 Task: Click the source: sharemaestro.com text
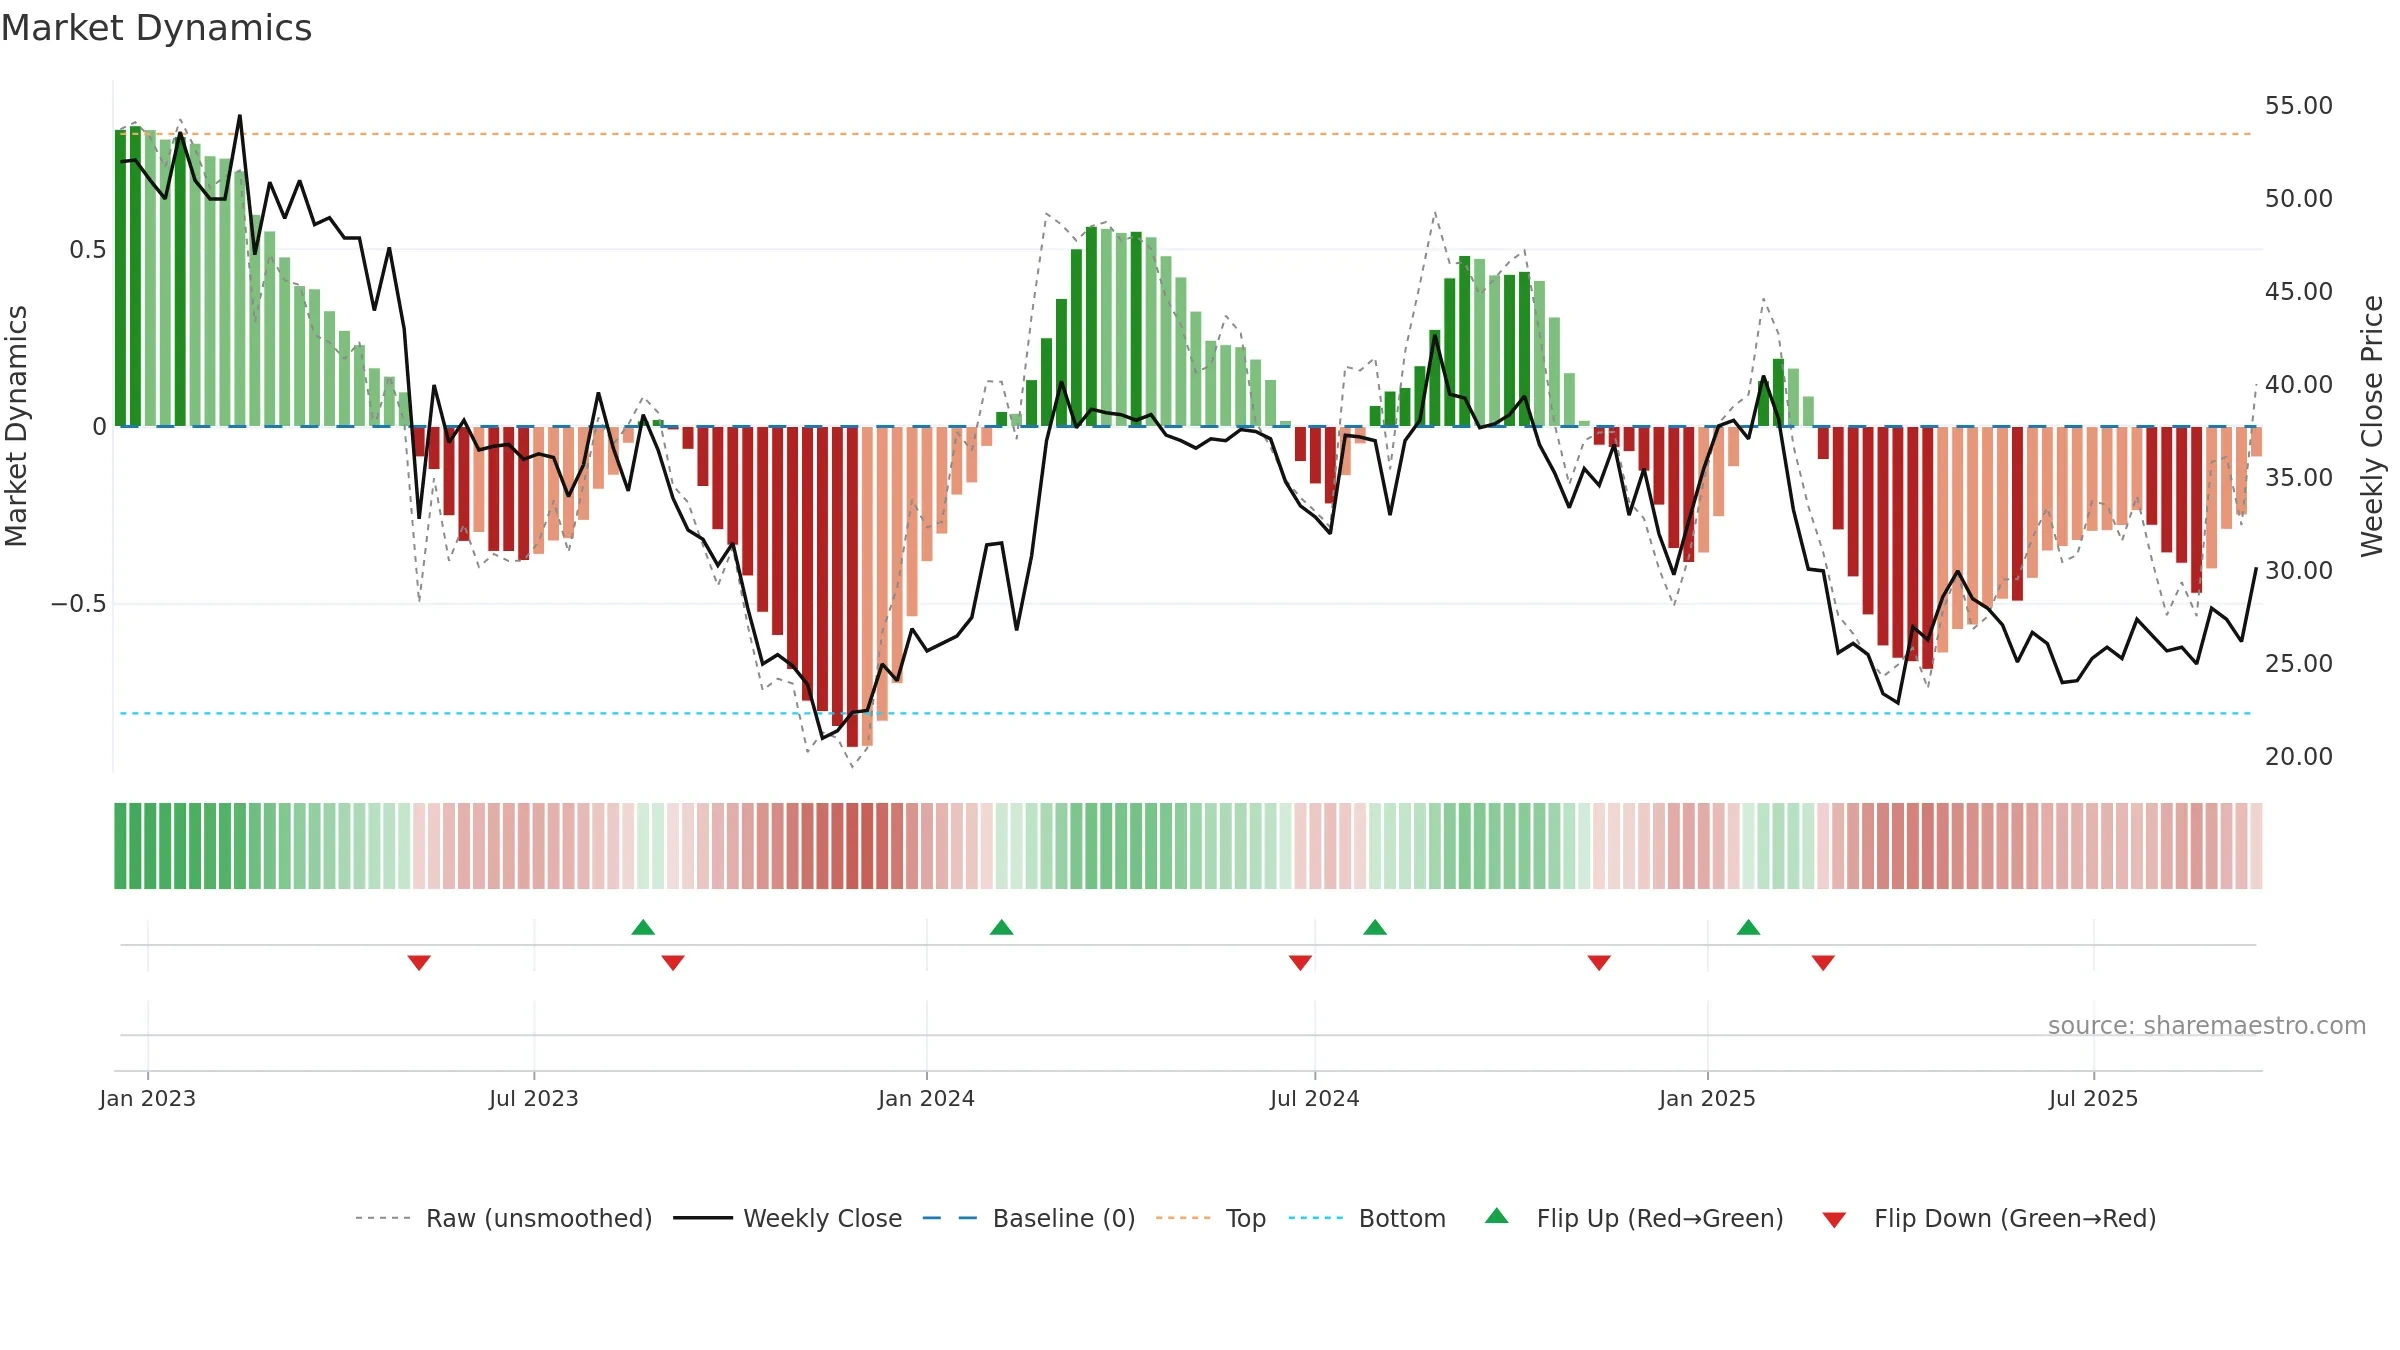(x=2207, y=1025)
